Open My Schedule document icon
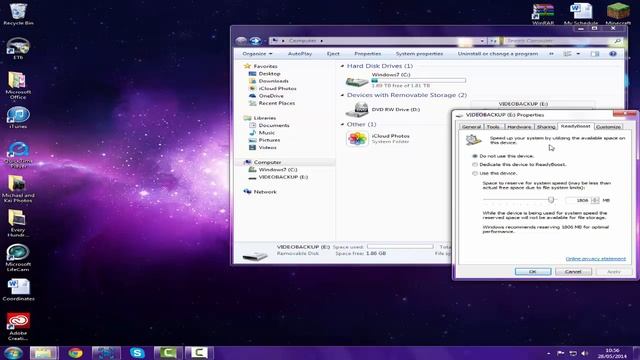The width and height of the screenshot is (640, 360). click(580, 14)
